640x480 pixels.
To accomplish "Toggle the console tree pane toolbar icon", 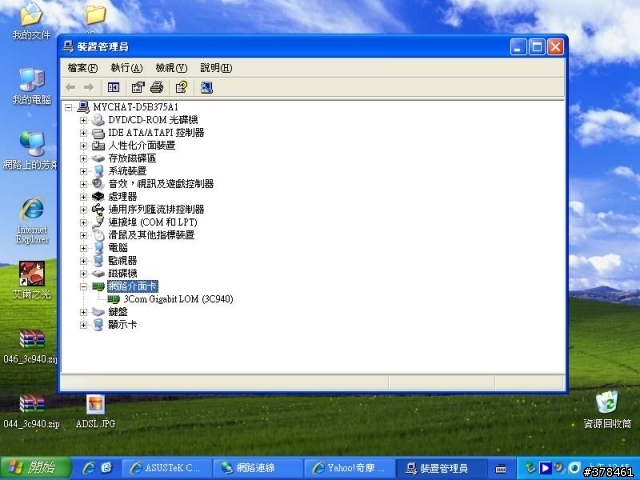I will [113, 87].
